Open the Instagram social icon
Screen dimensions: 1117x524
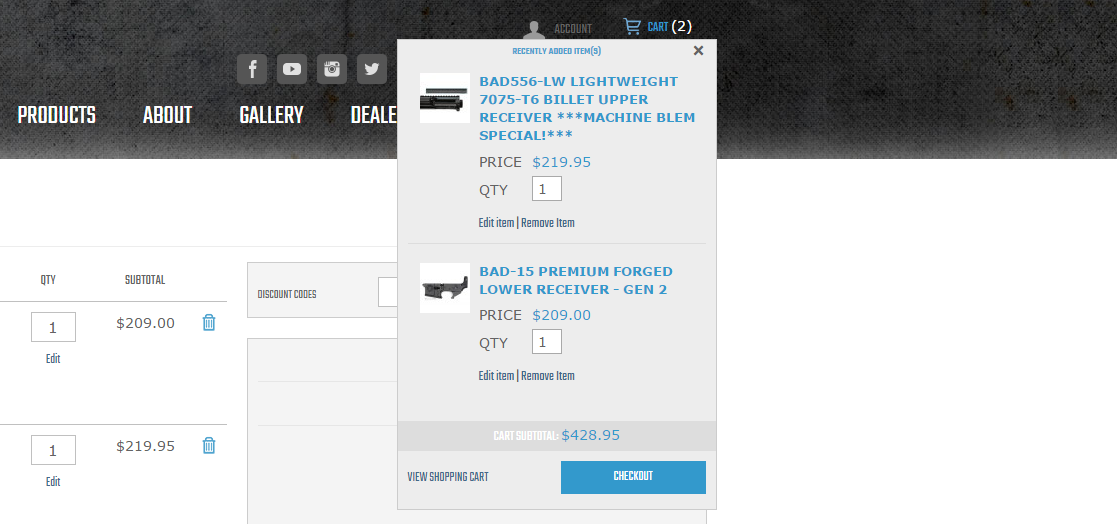(x=332, y=69)
